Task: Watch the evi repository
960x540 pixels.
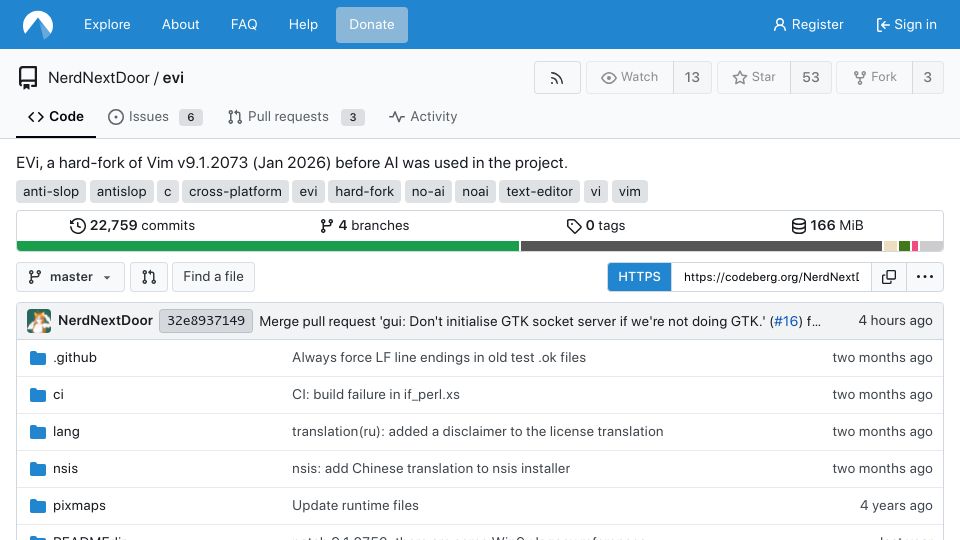Action: [630, 78]
